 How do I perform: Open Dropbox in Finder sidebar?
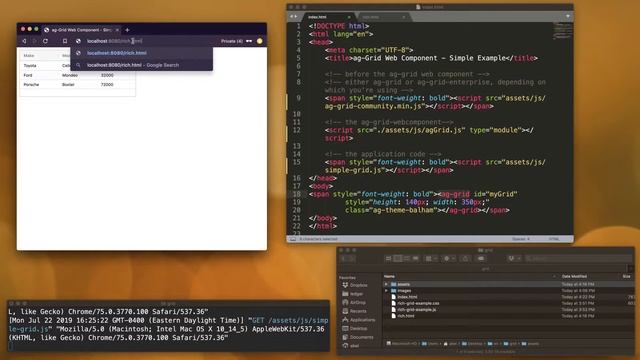pos(355,285)
